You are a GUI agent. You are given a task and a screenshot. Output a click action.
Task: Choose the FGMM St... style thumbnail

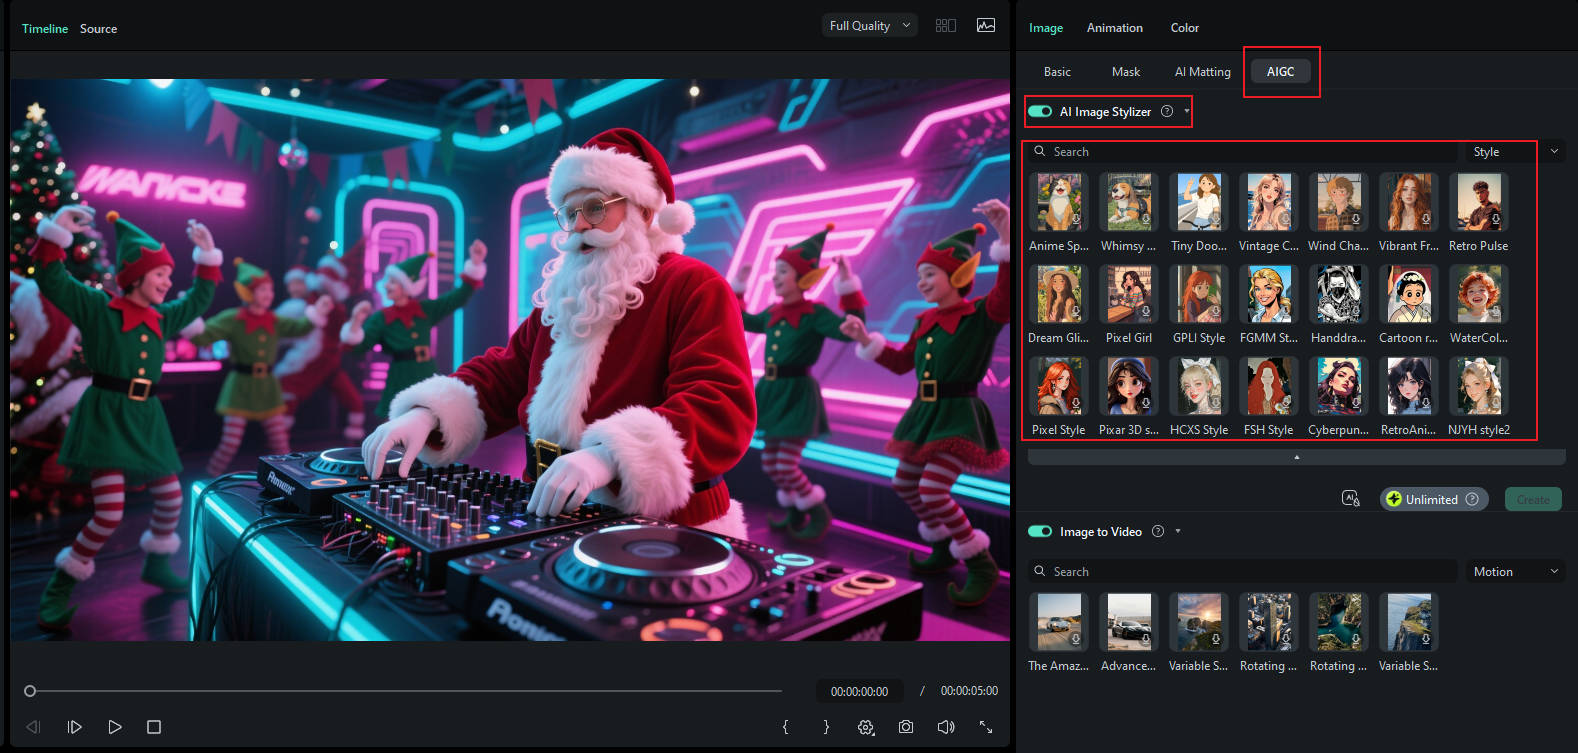tap(1269, 294)
